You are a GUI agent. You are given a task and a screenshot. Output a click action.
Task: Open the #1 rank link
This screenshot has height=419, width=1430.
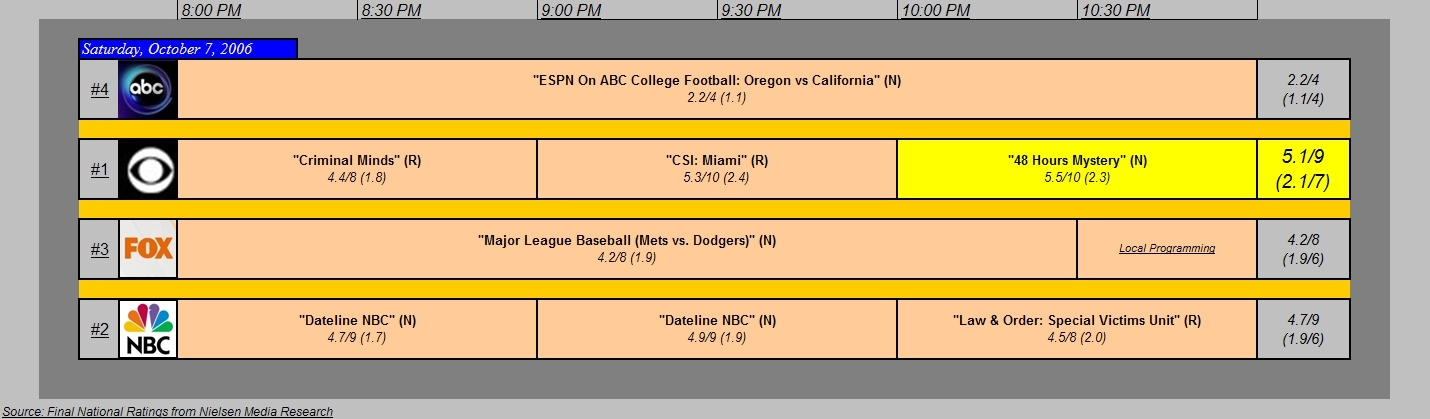99,169
